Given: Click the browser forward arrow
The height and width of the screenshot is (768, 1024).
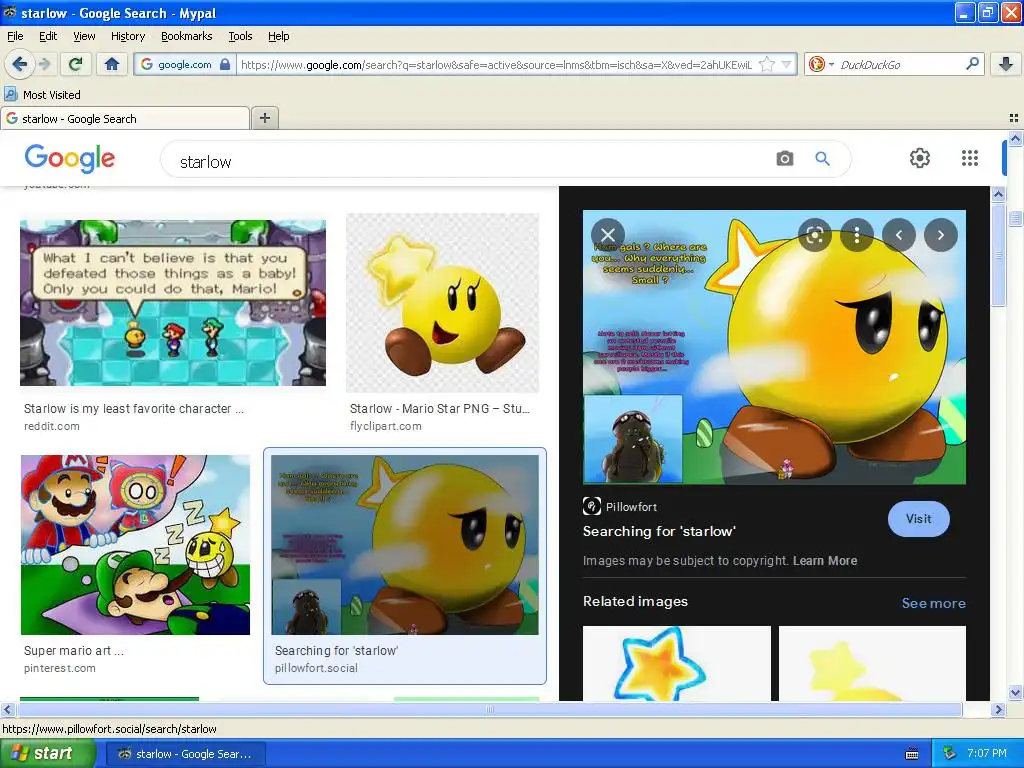Looking at the screenshot, I should 44,64.
